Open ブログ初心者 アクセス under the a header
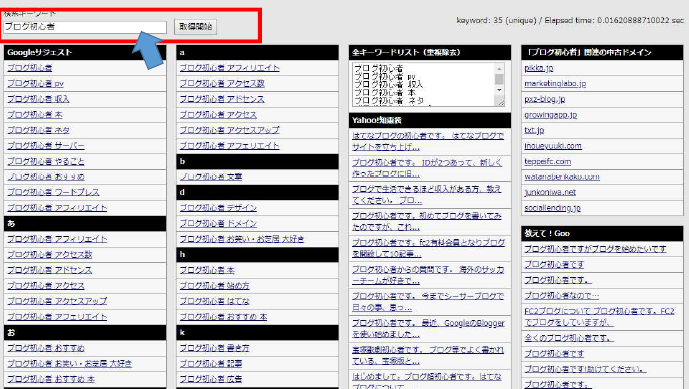This screenshot has width=689, height=389. tap(218, 115)
